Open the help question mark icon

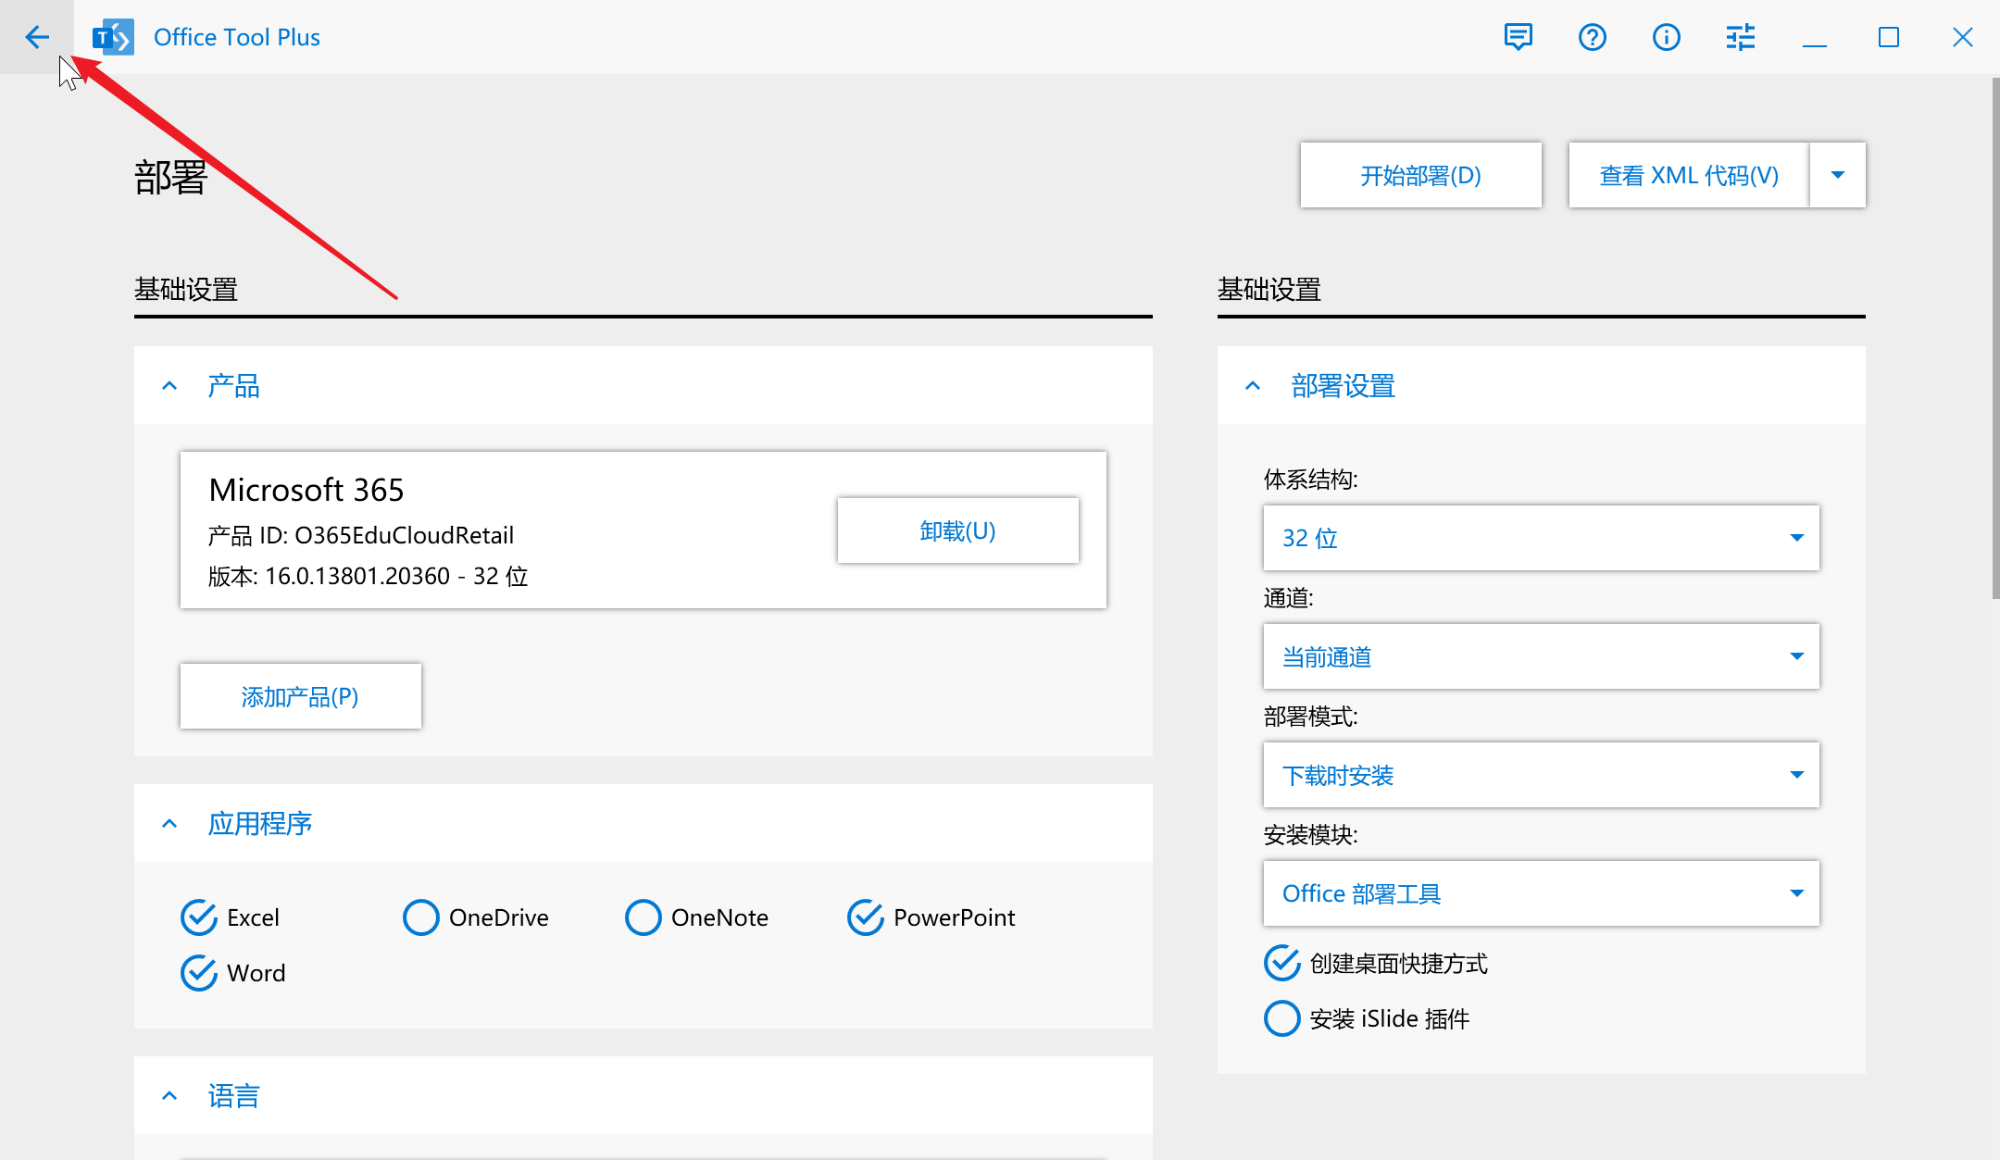pos(1592,37)
